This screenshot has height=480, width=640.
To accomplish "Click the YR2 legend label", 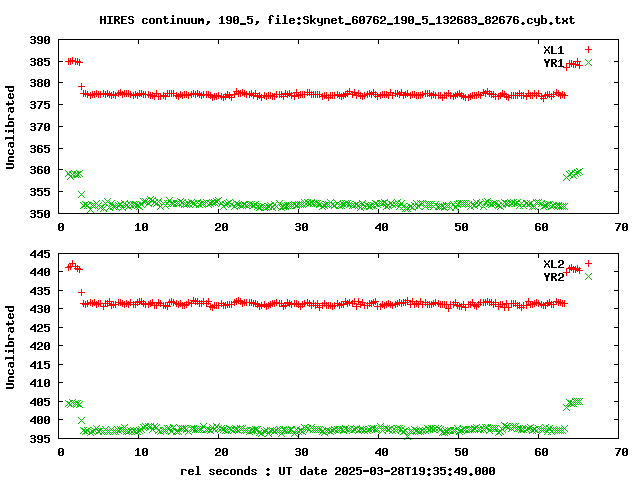I will tap(553, 277).
